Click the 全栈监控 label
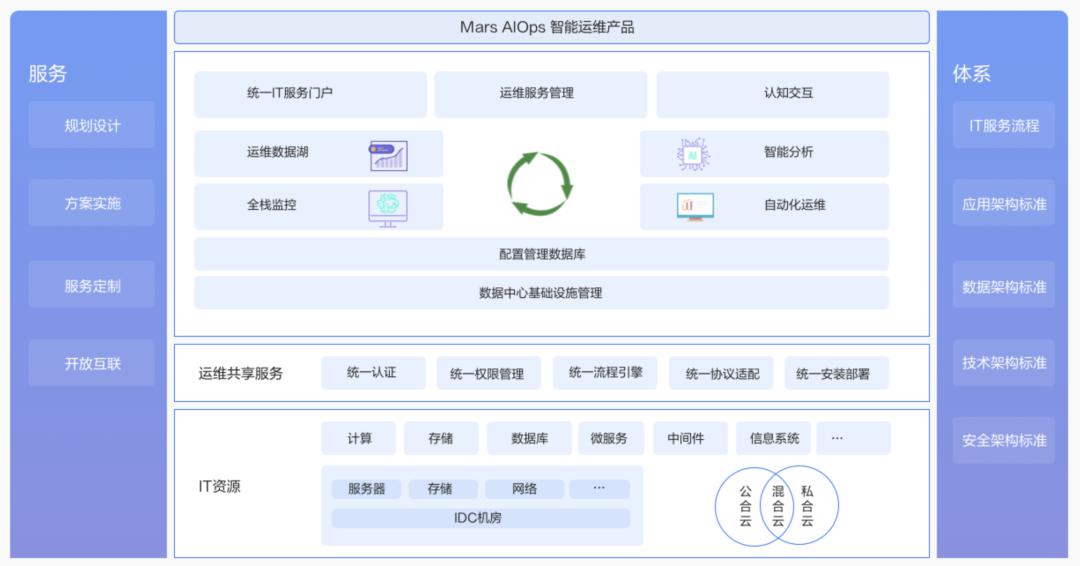Screen dimensions: 1080x566 pyautogui.click(x=271, y=205)
